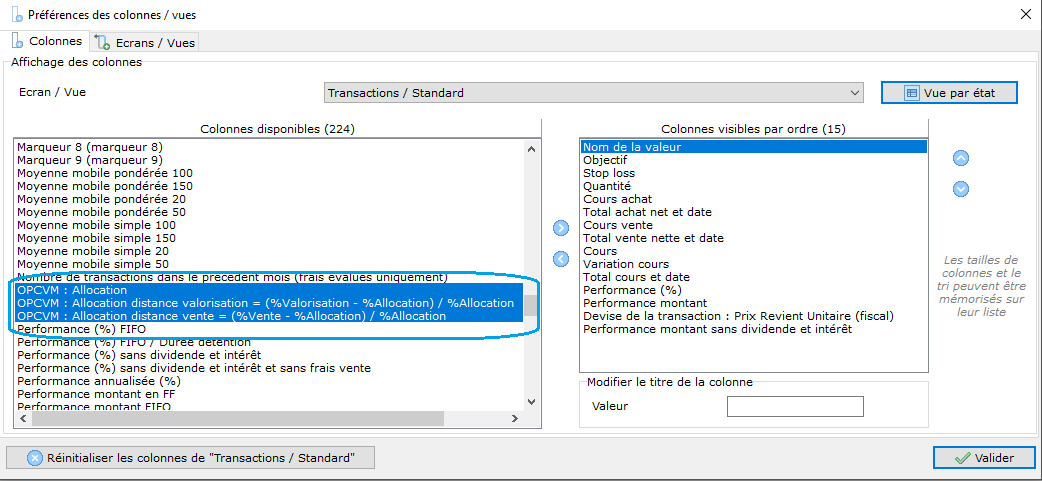Select 'Moyenne mobile simple 150'
The image size is (1042, 481).
click(x=269, y=238)
